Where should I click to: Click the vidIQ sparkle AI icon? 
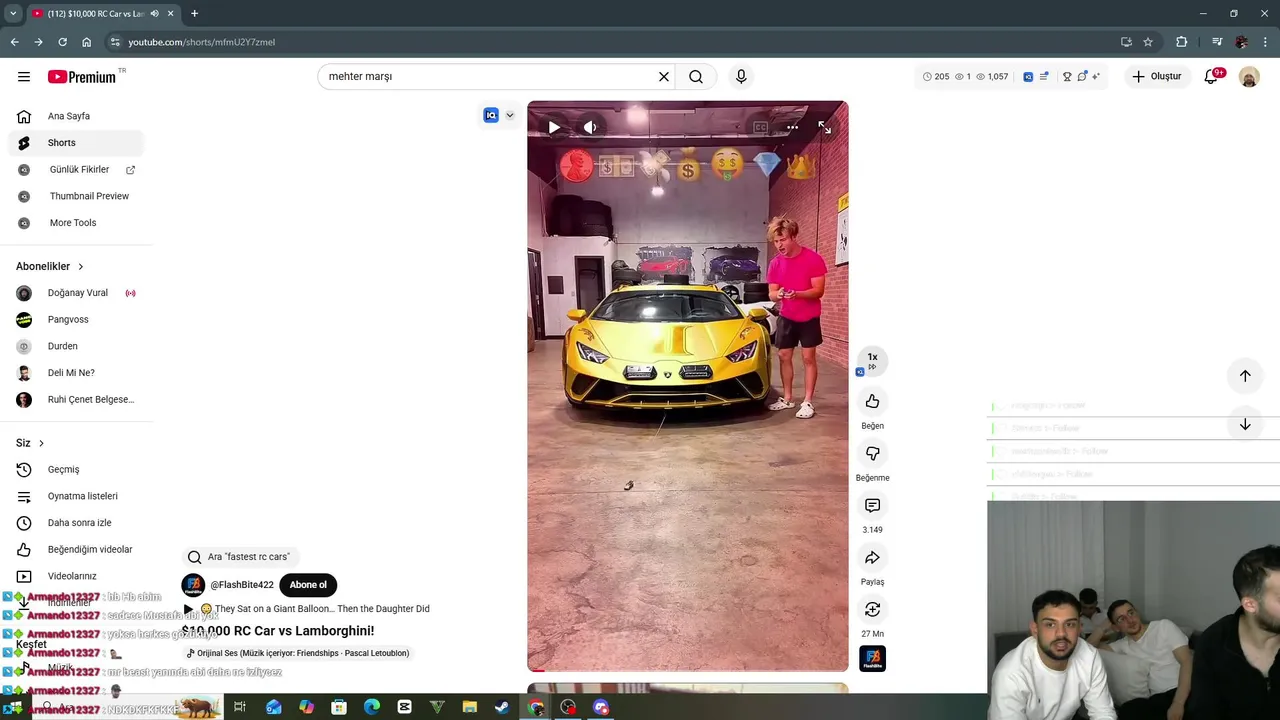pos(1096,76)
